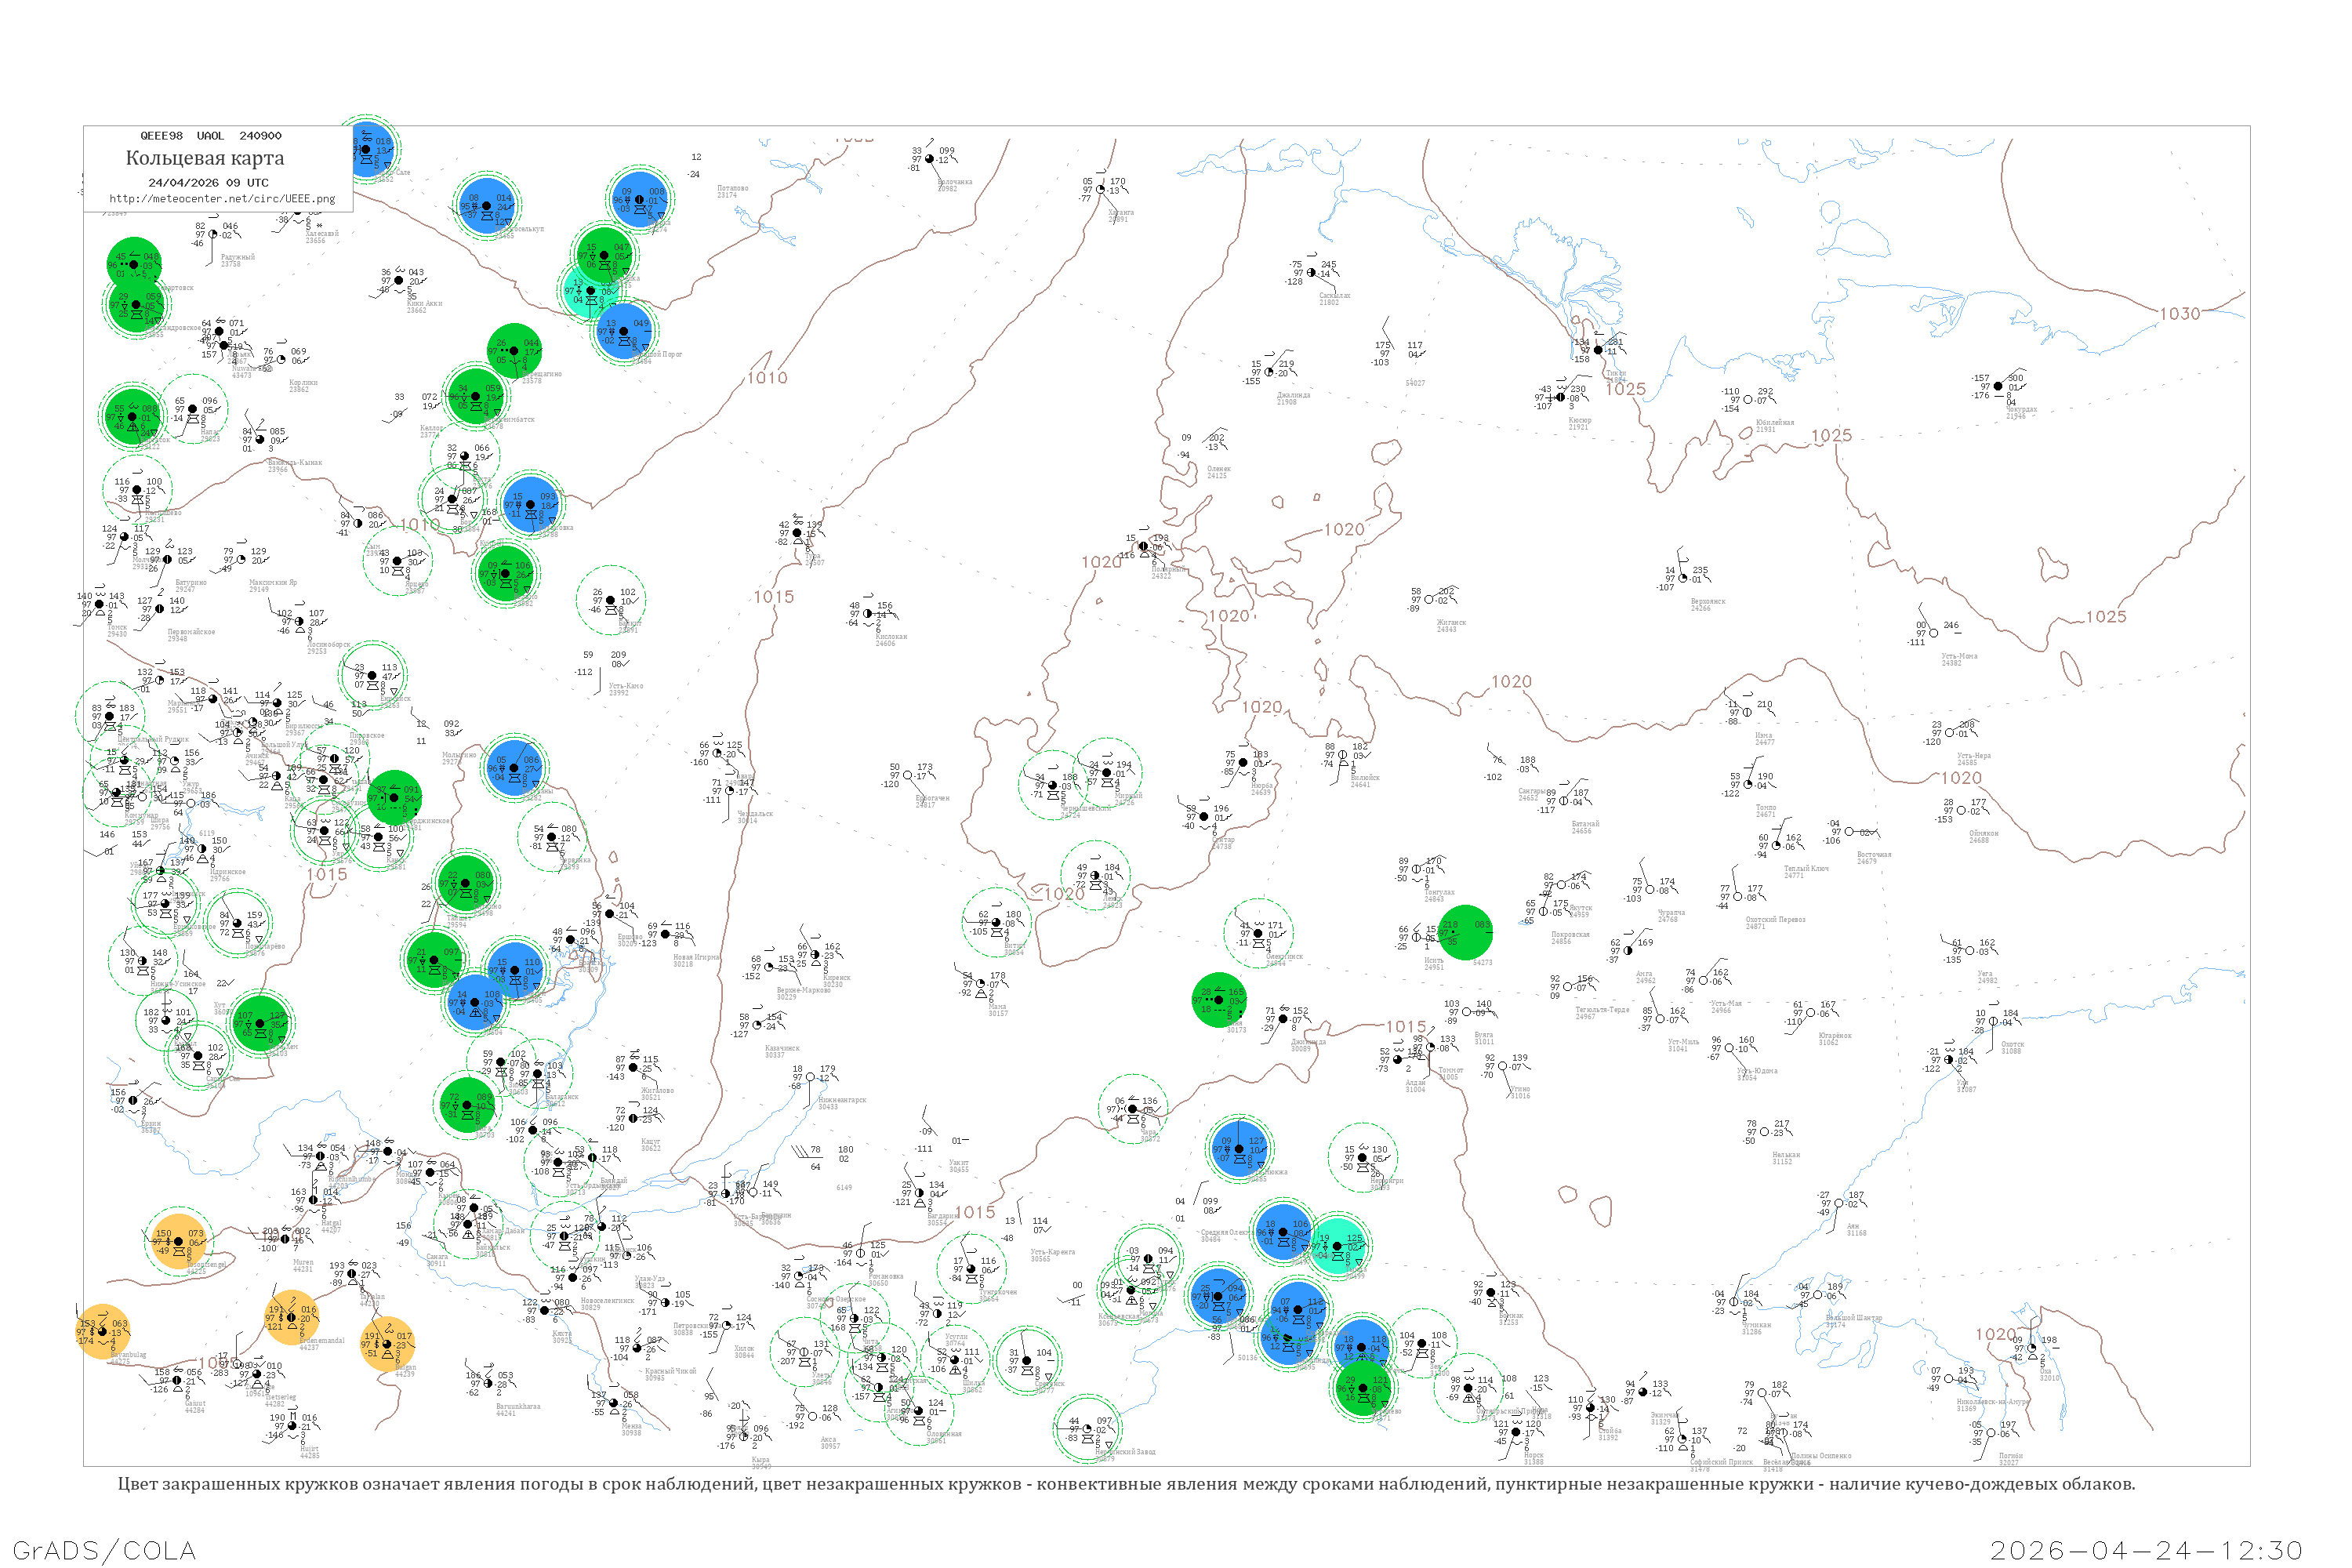2352x1568 pixels.
Task: Click the GrADS/COLA footer label
Action: [x=104, y=1550]
